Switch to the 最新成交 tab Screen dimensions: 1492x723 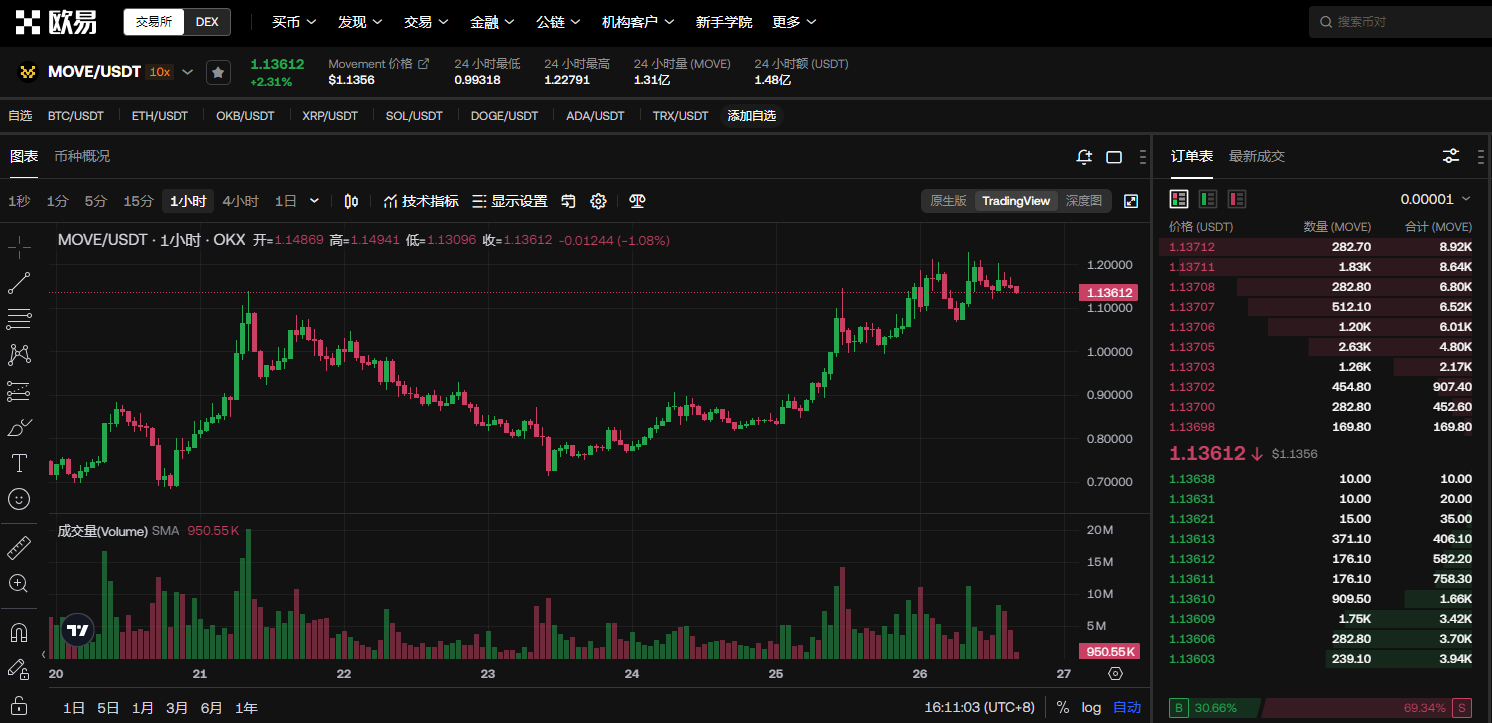(x=1256, y=156)
